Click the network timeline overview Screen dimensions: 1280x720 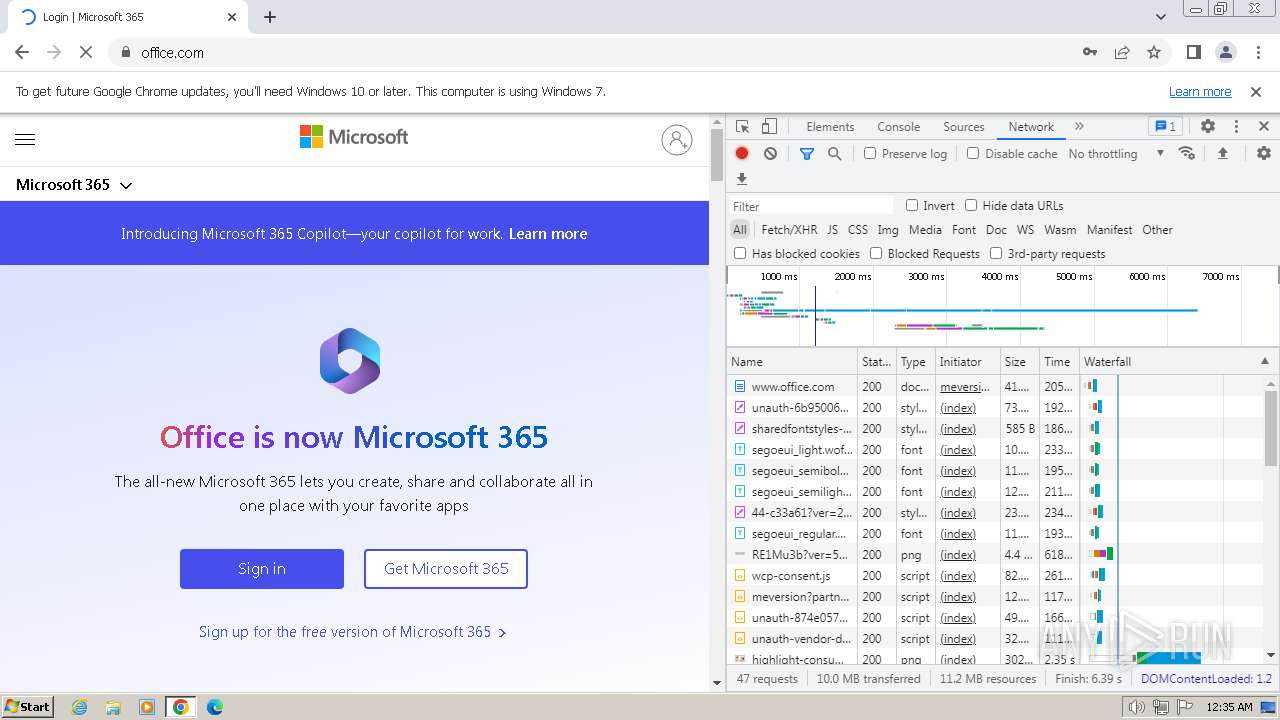coord(1002,307)
